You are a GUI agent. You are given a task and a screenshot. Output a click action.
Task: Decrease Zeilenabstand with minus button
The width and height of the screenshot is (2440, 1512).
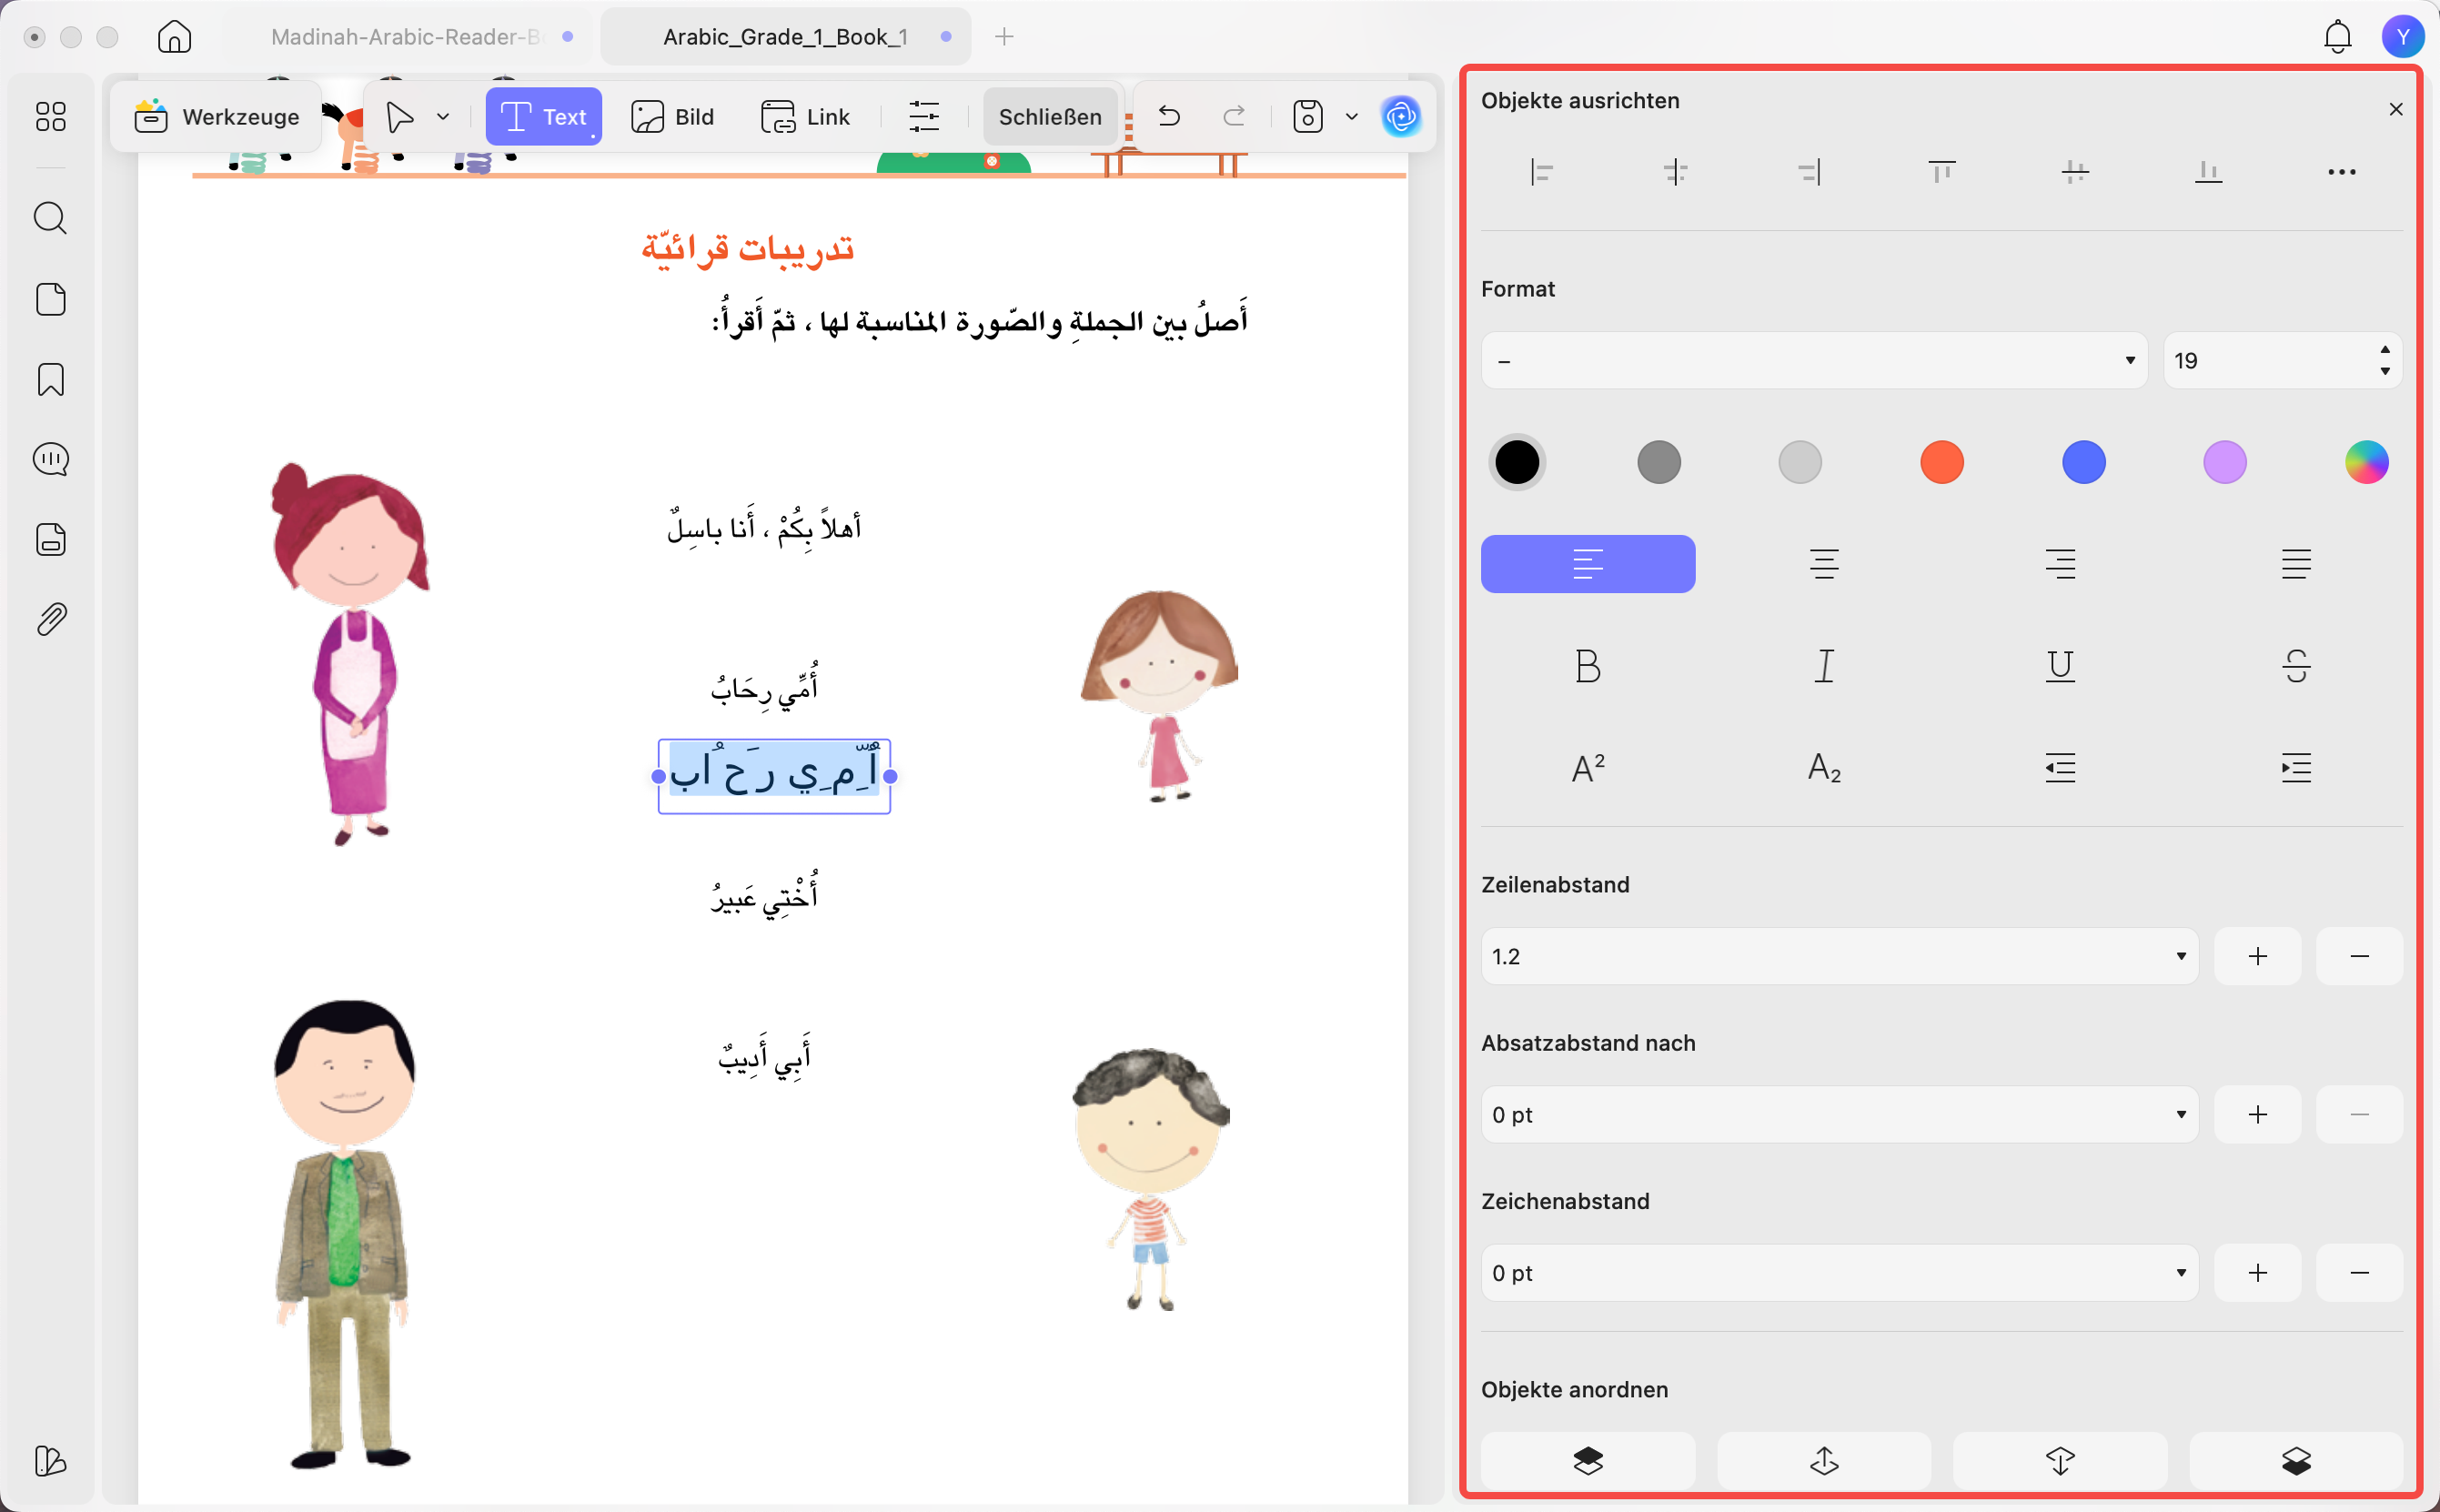click(2359, 956)
